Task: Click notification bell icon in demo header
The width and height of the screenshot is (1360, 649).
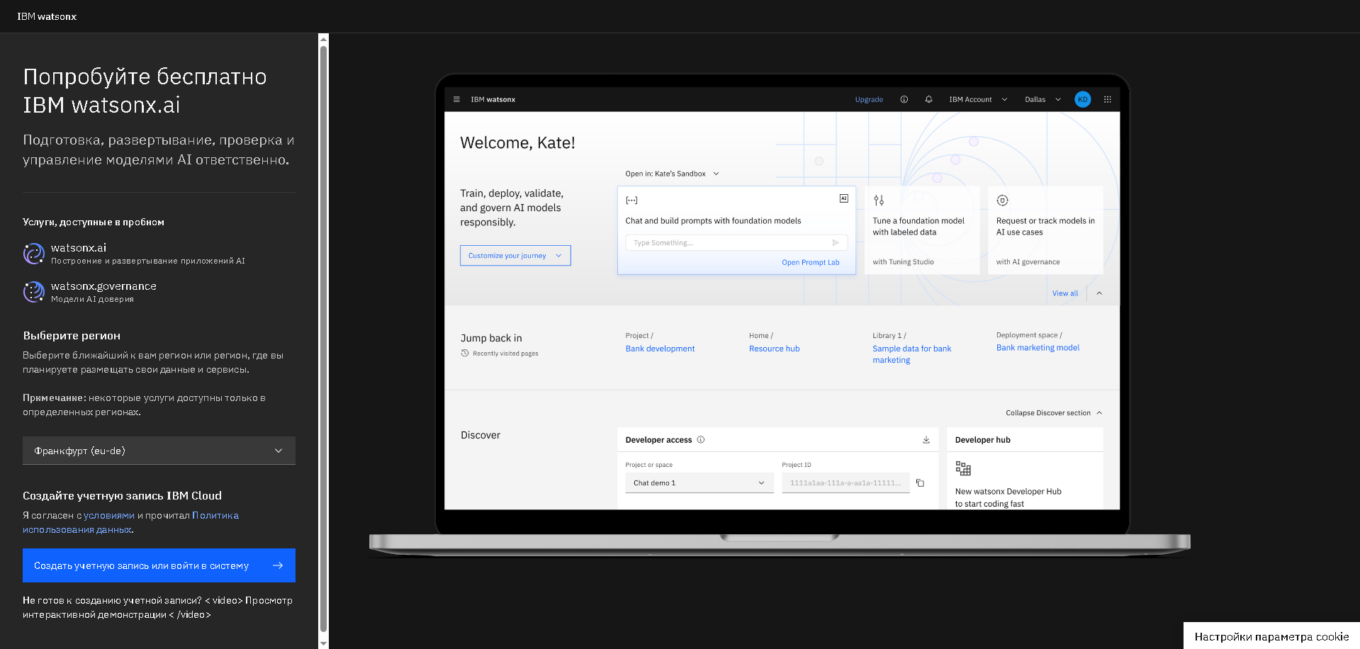Action: tap(929, 99)
